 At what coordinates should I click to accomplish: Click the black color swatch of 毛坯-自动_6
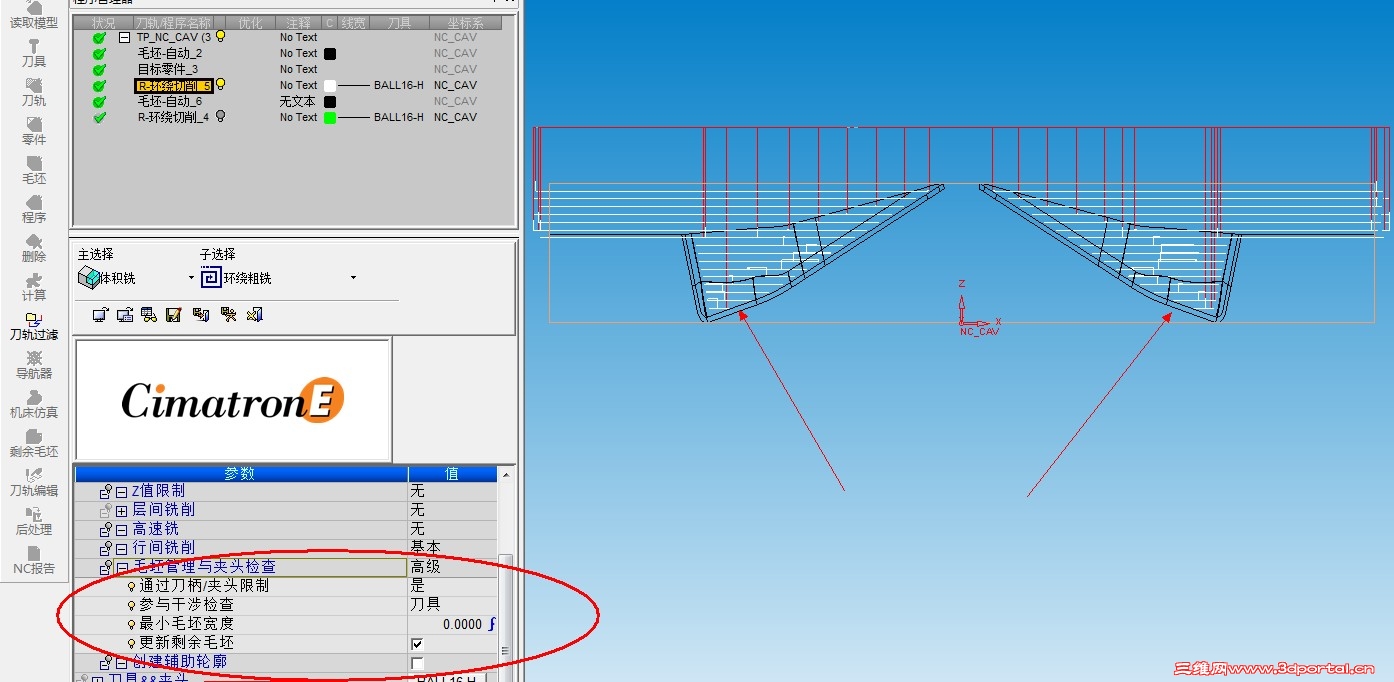330,102
